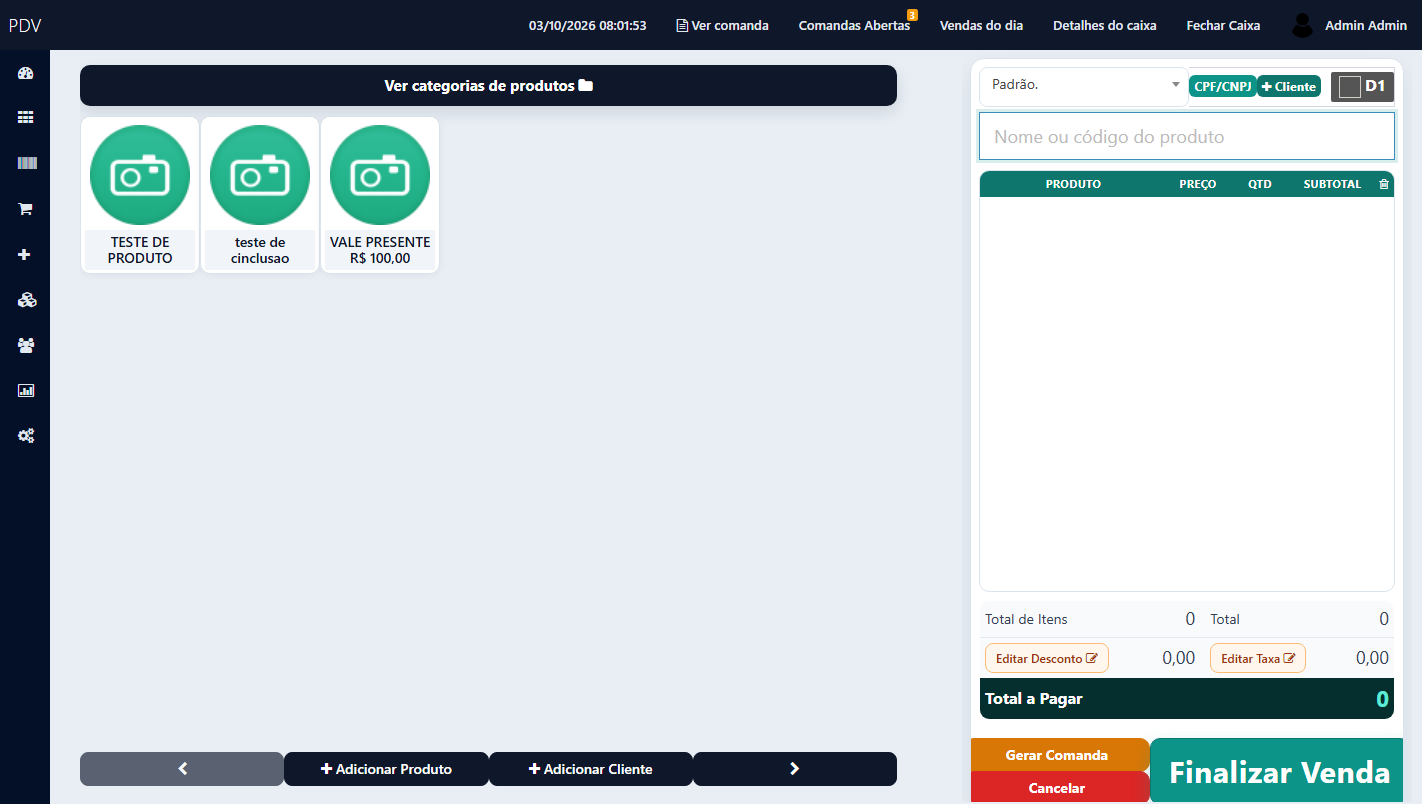1422x804 pixels.
Task: Click Fechar Caixa in top bar
Action: [1223, 26]
